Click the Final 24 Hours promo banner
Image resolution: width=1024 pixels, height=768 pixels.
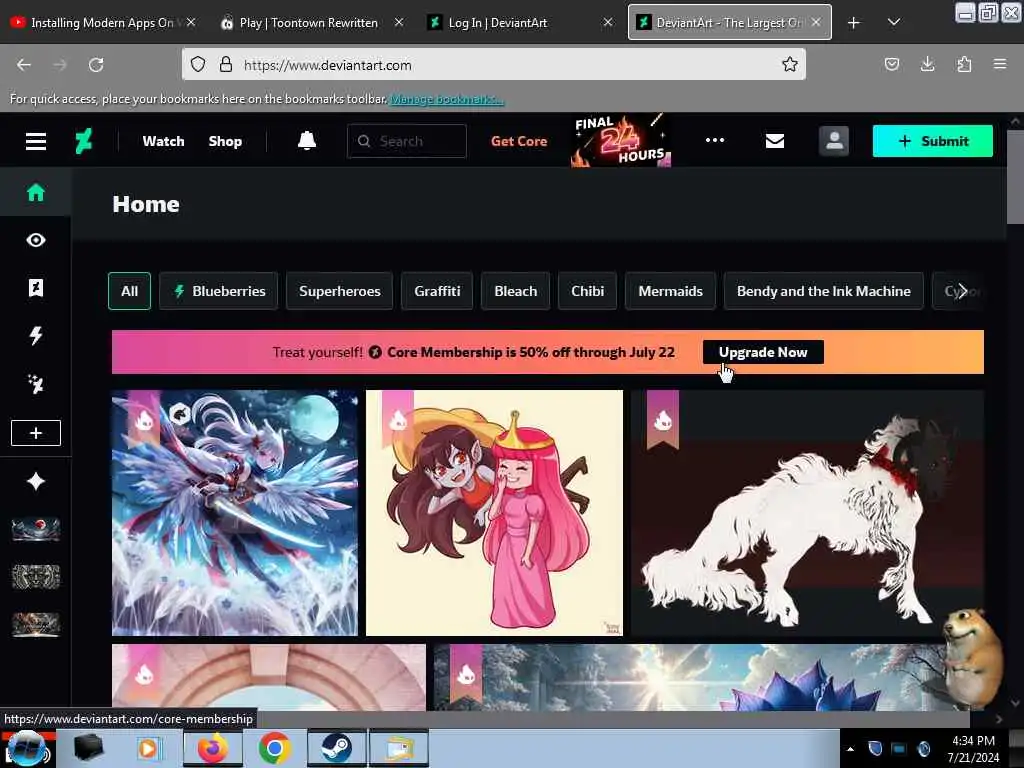[620, 140]
